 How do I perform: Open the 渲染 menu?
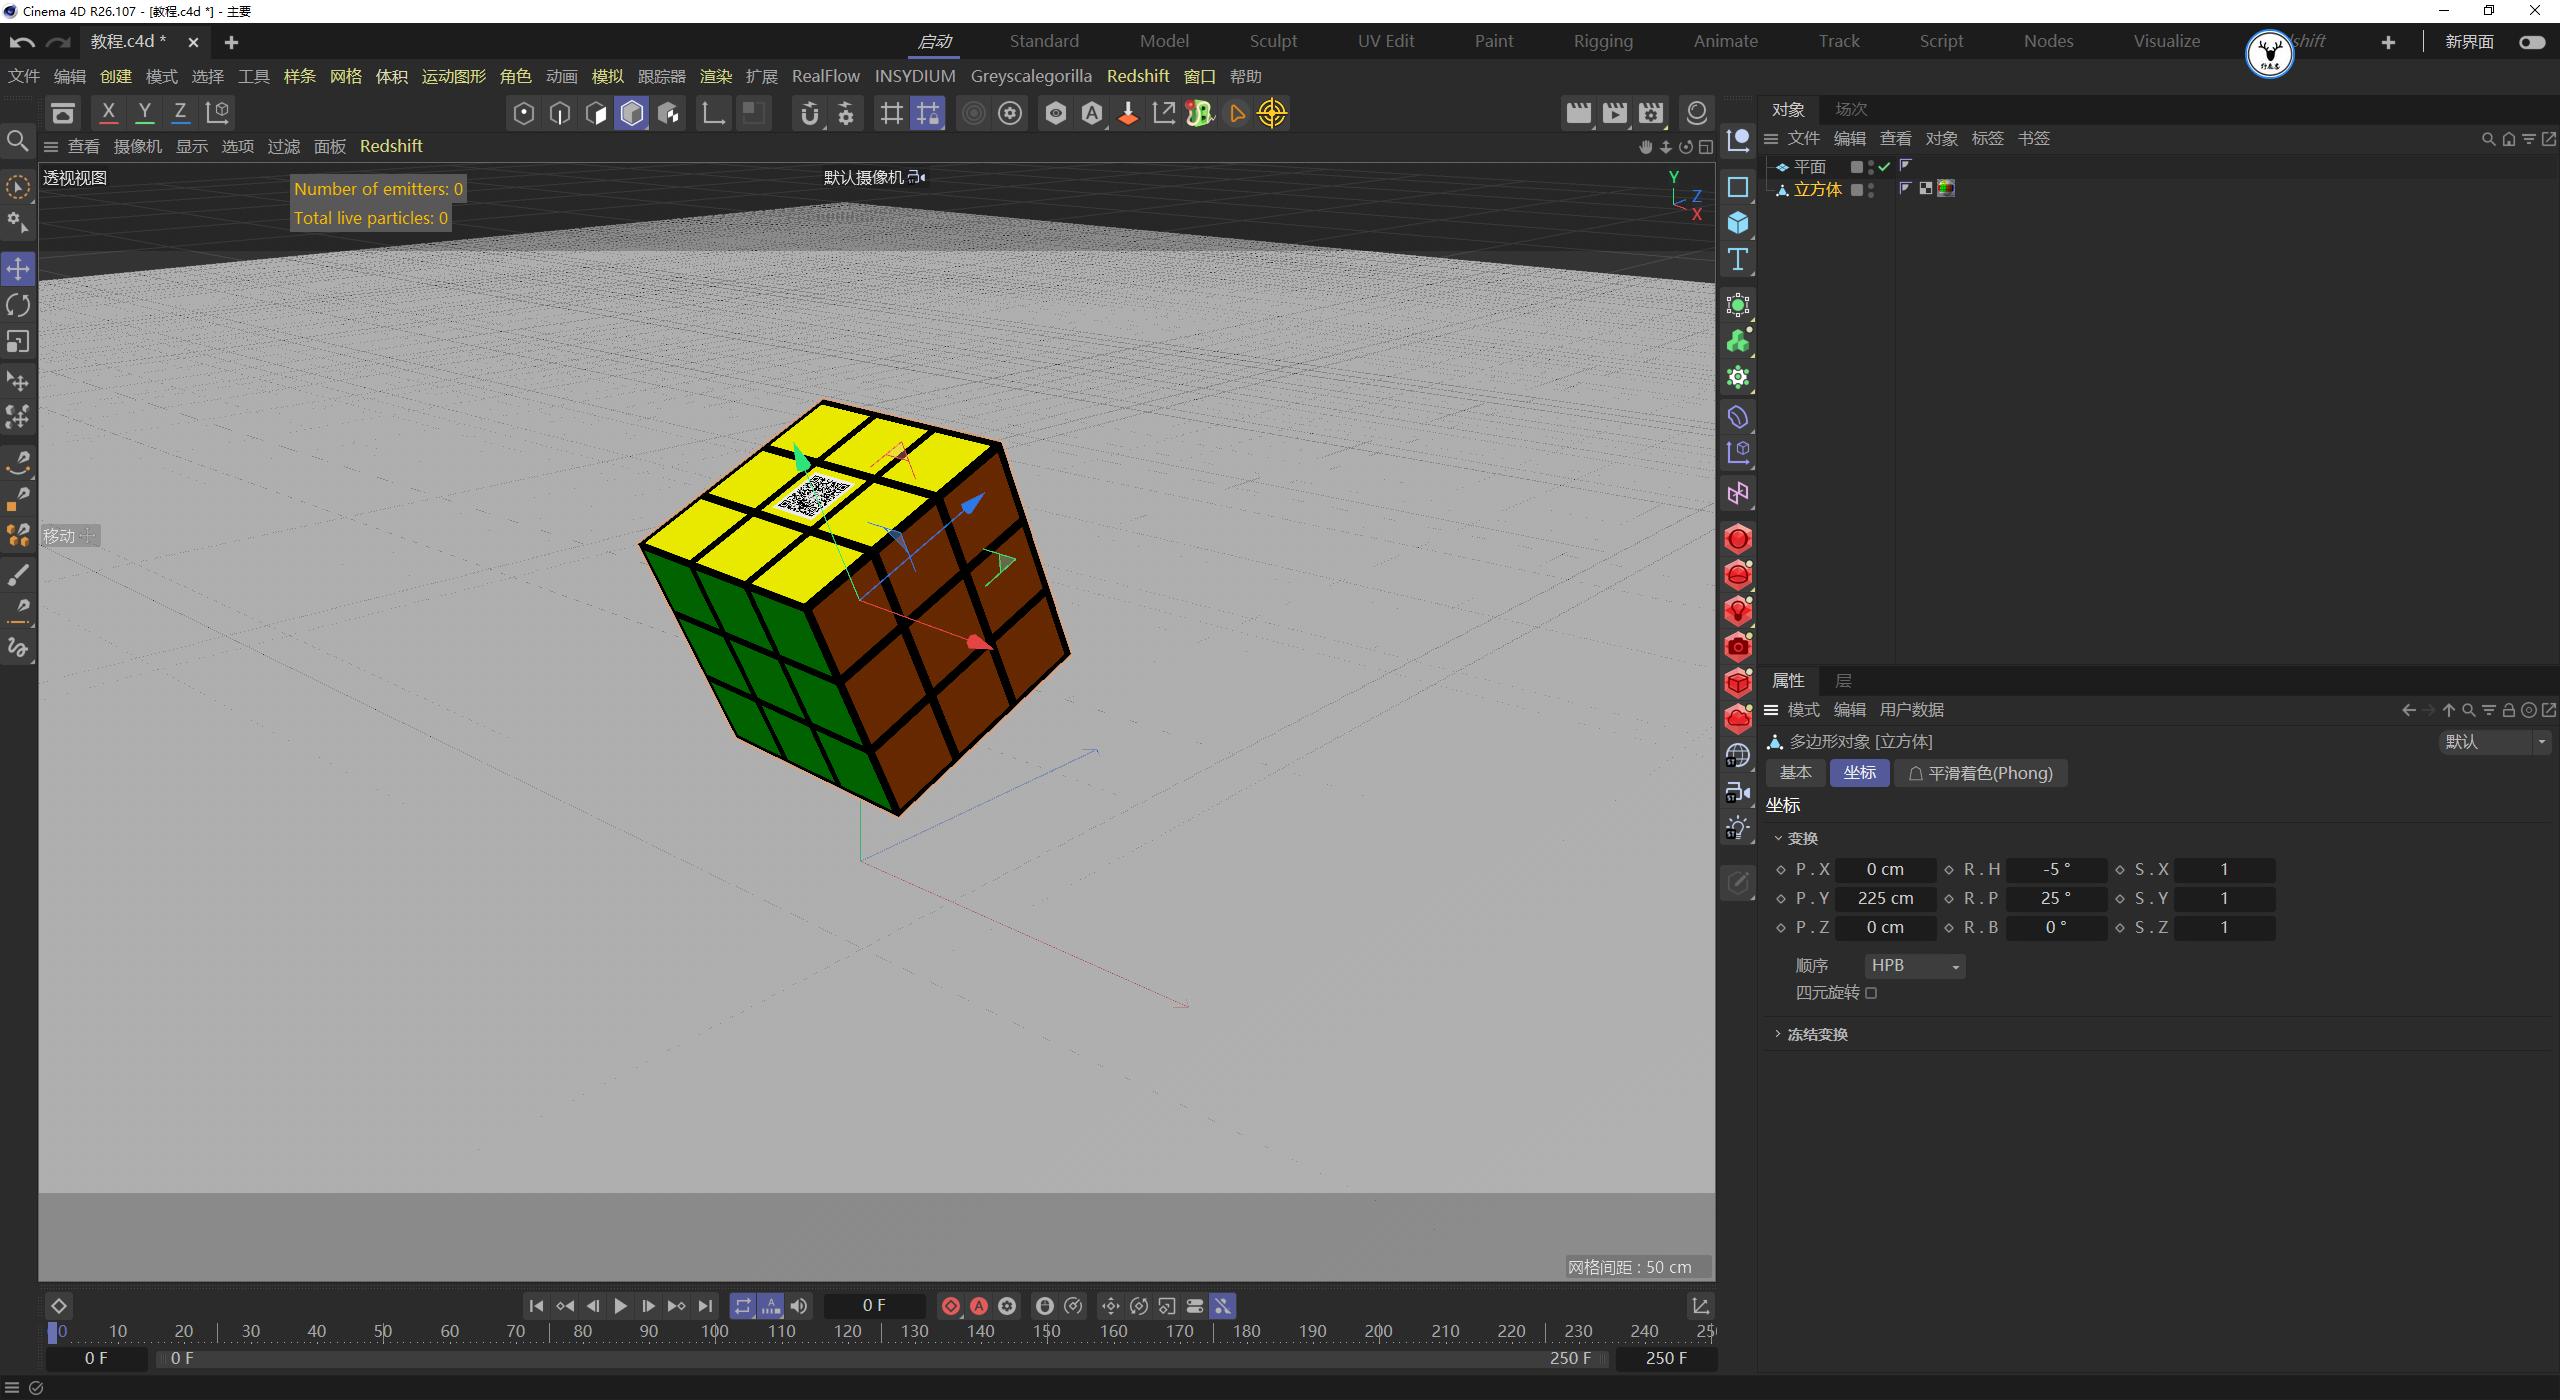[716, 76]
